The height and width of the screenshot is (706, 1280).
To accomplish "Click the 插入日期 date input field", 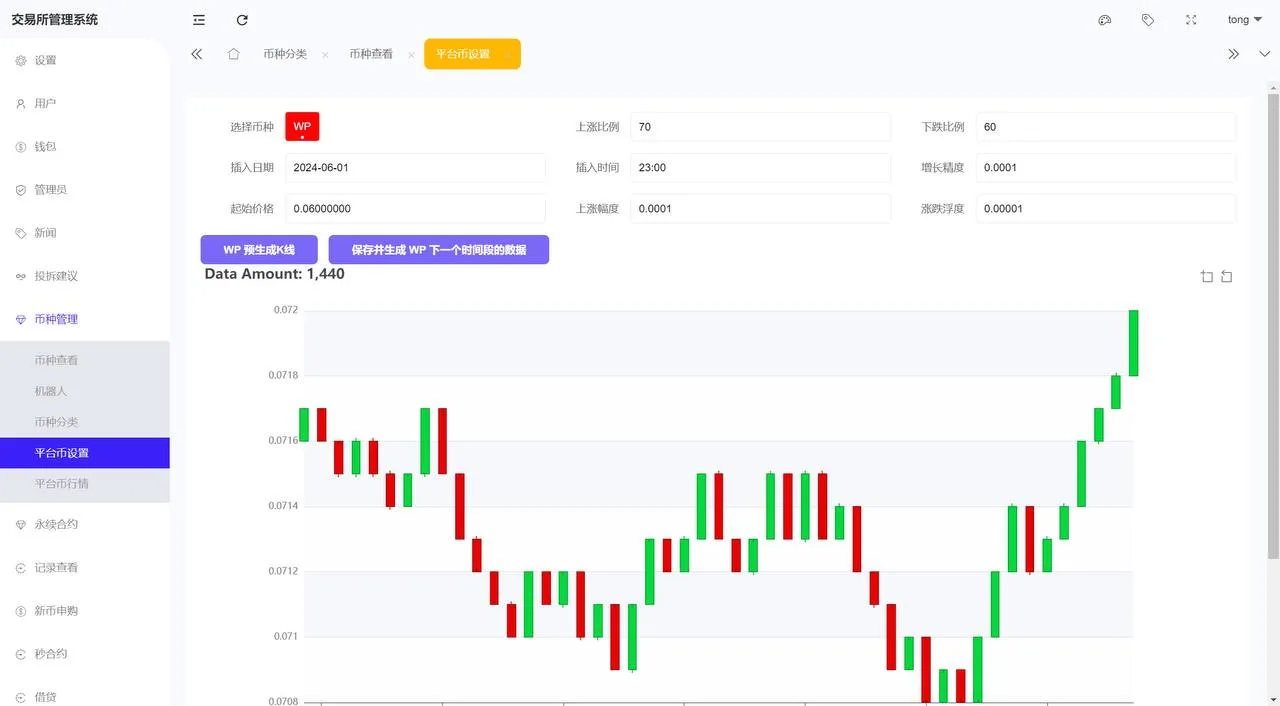I will point(415,168).
